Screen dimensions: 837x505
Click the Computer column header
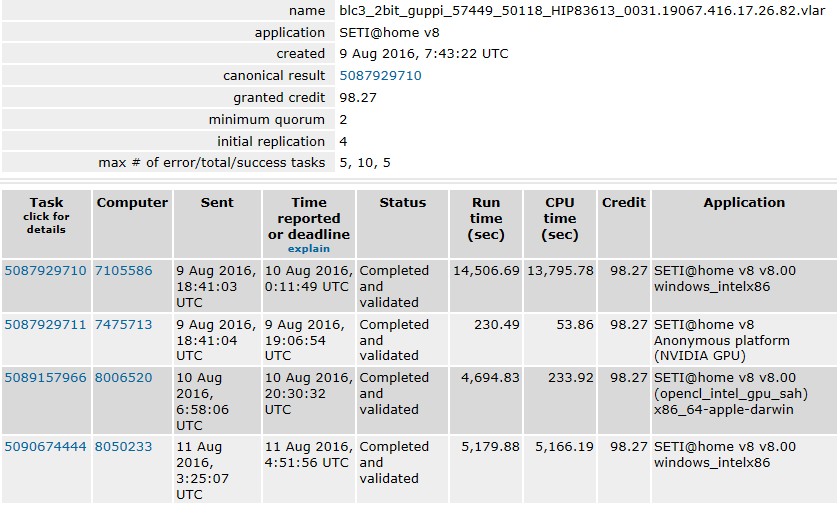(132, 203)
